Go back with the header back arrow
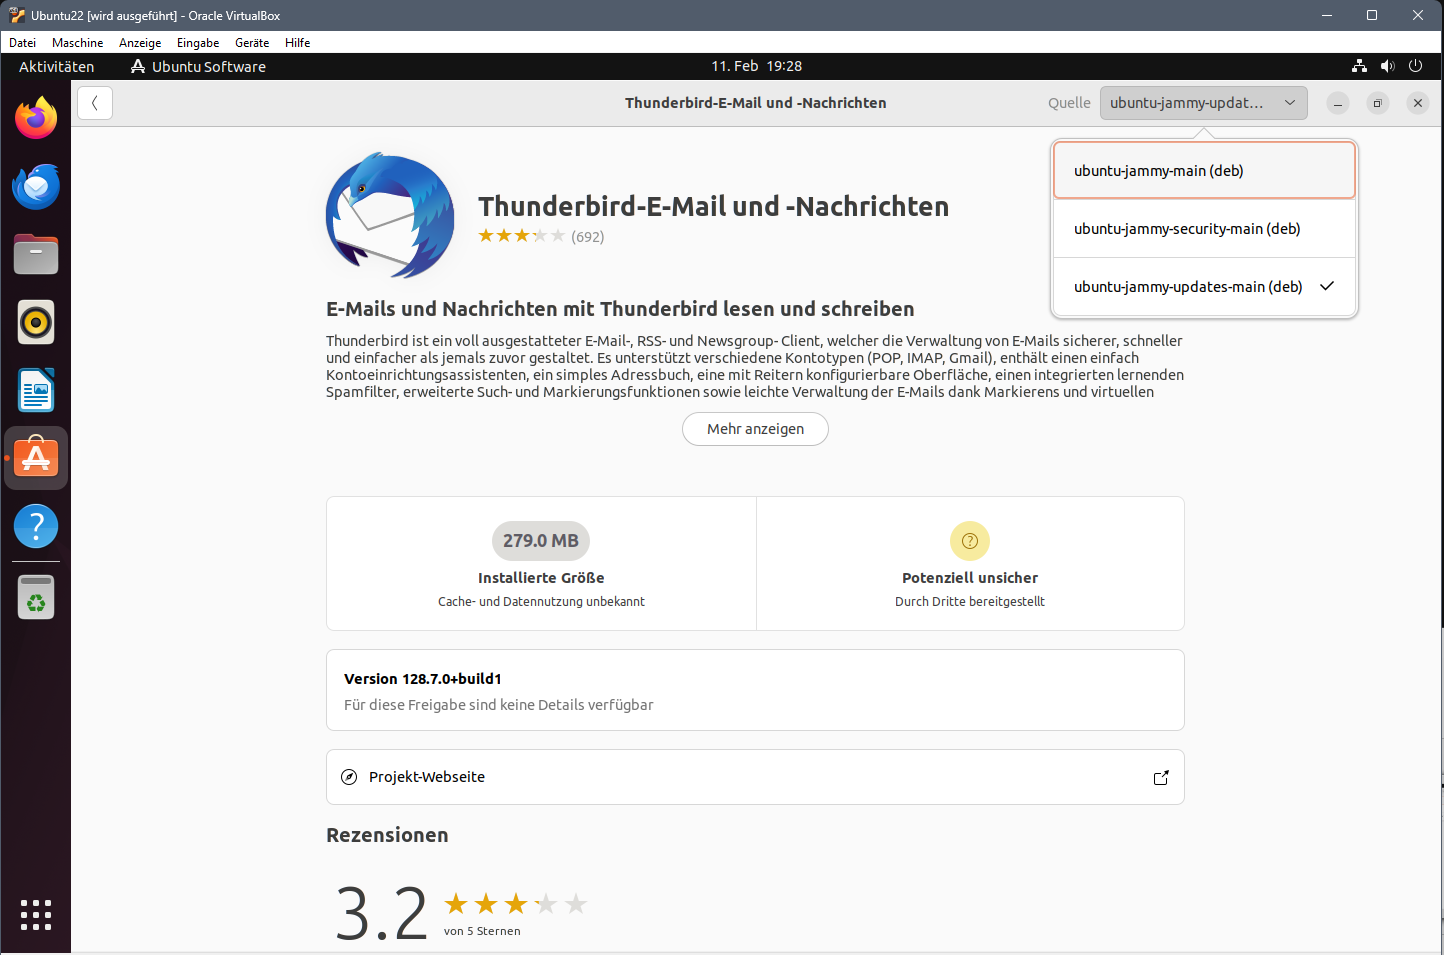Image resolution: width=1444 pixels, height=955 pixels. point(95,103)
